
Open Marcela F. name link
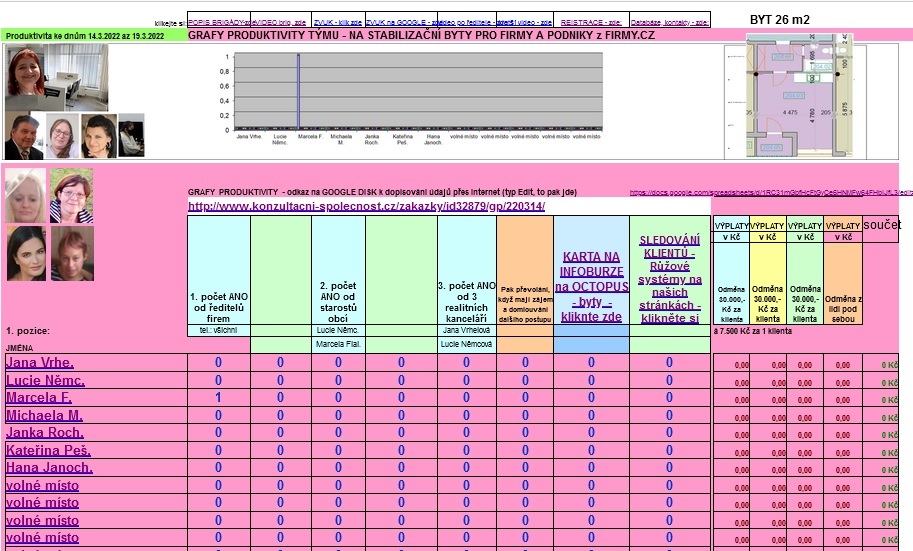[x=39, y=397]
